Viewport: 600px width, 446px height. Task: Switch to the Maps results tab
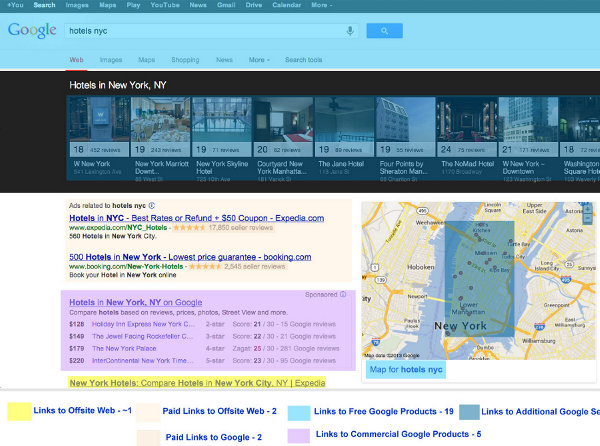pyautogui.click(x=147, y=60)
